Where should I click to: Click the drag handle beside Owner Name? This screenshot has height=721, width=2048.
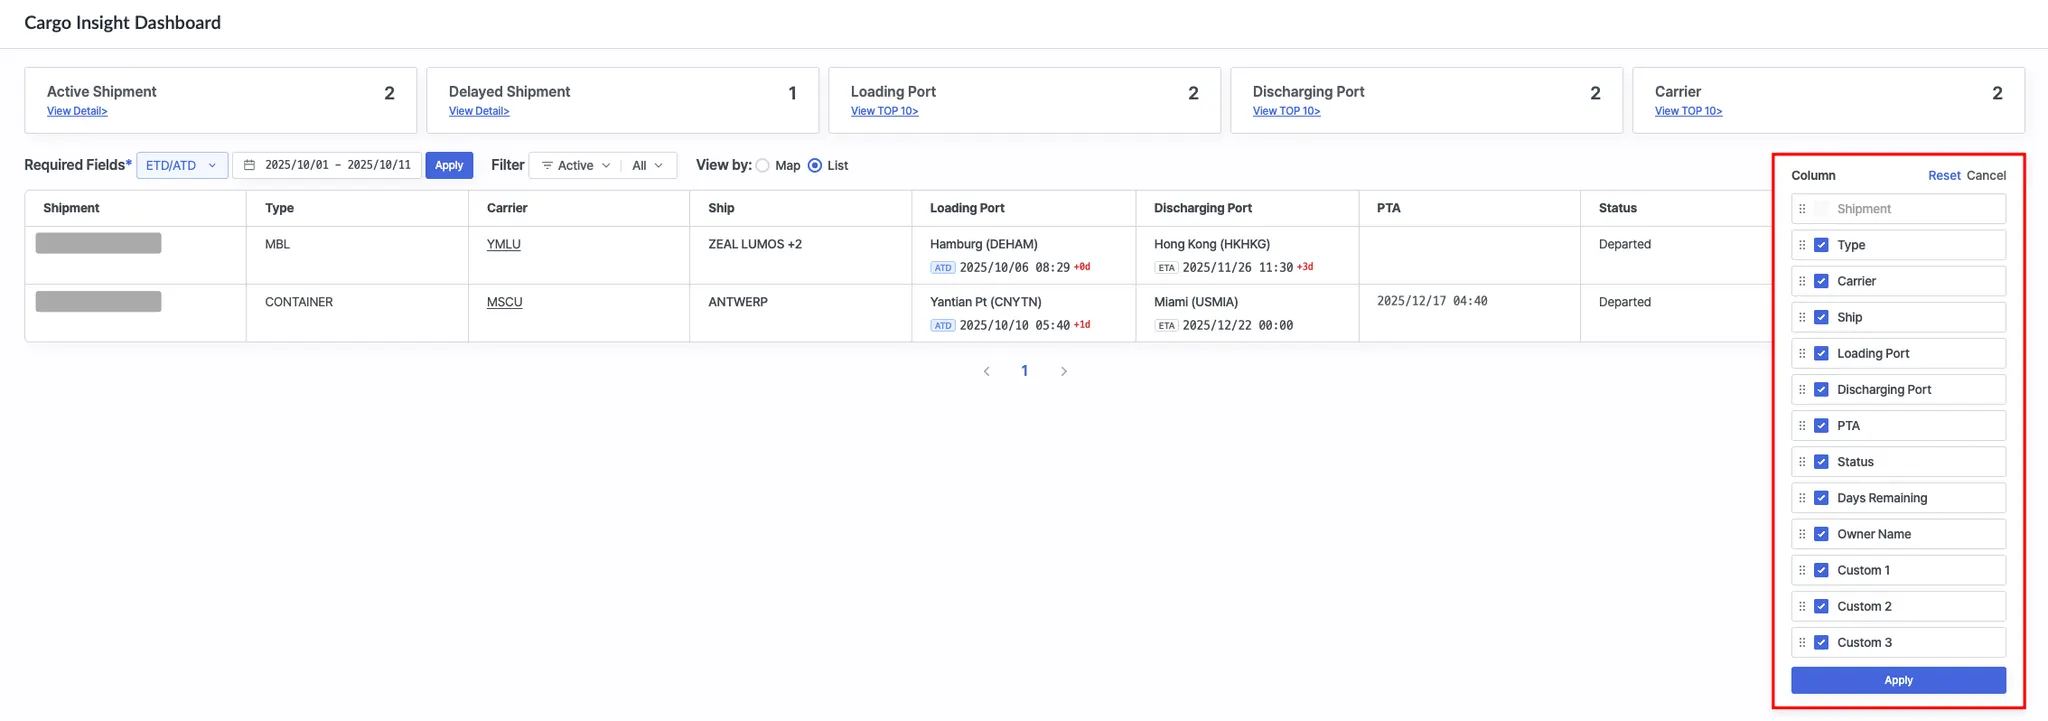point(1802,534)
